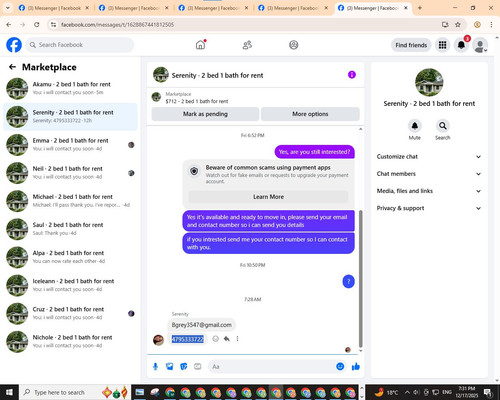Open the Michael conversation

pyautogui.click(x=70, y=201)
